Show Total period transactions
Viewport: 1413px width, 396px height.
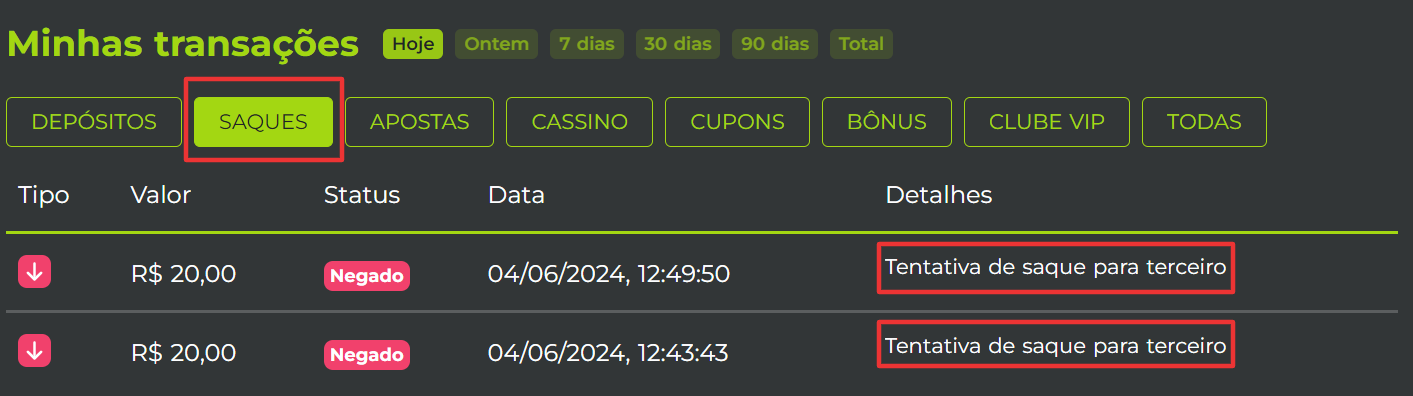click(x=861, y=44)
